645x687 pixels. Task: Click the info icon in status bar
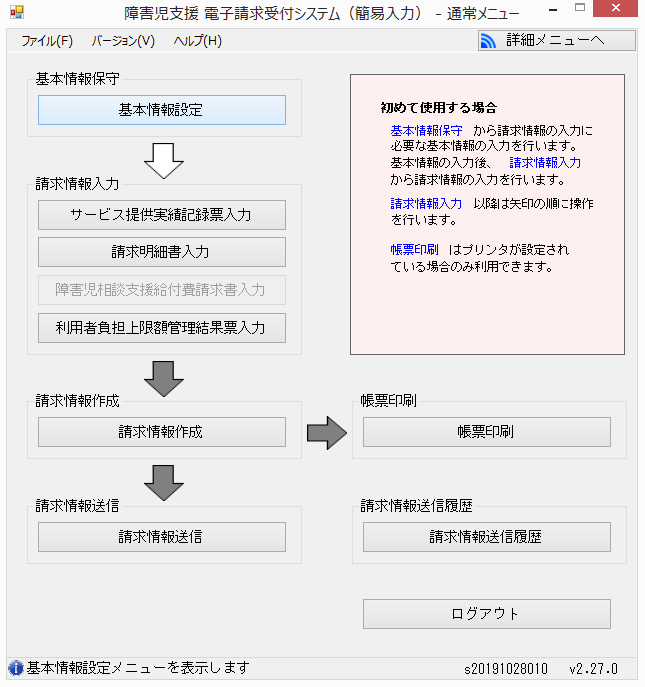16,668
